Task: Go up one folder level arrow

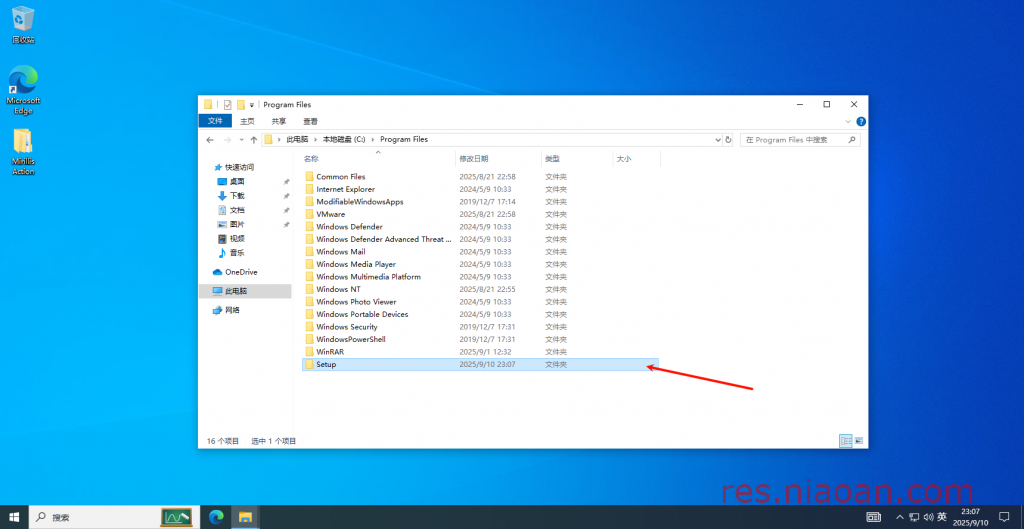Action: [253, 140]
